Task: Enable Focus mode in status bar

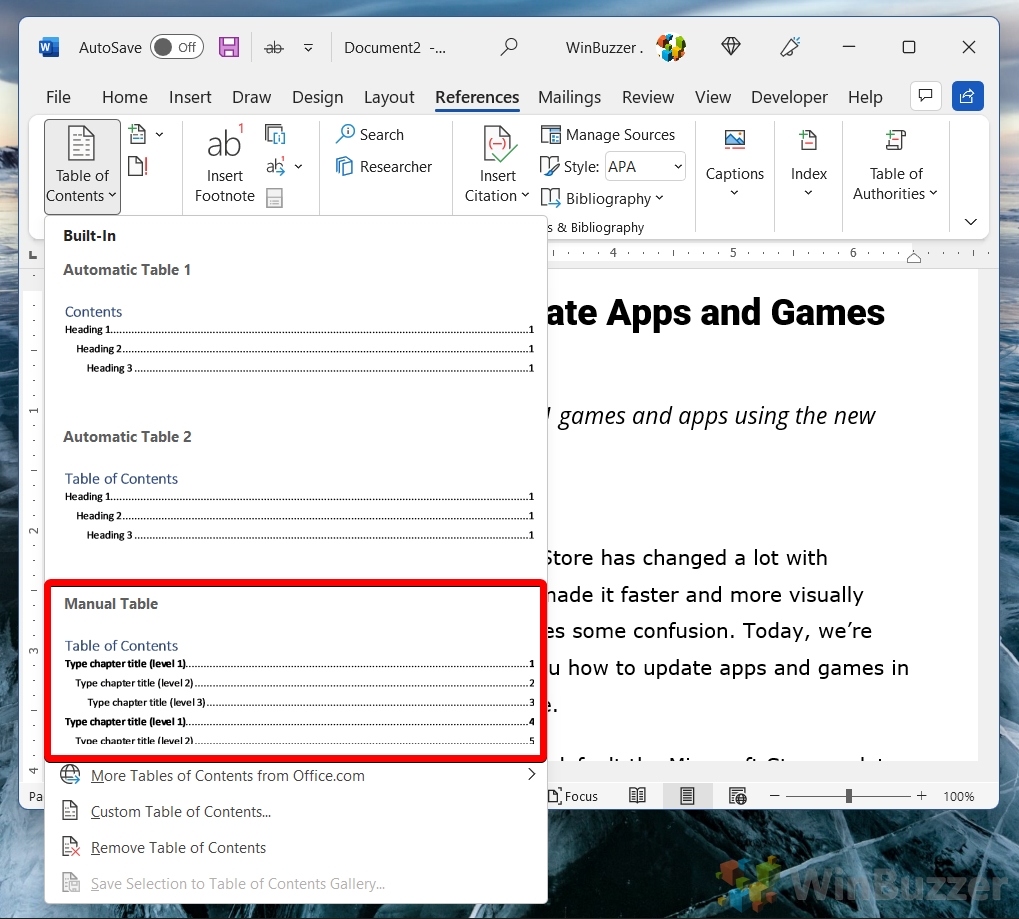Action: (572, 796)
